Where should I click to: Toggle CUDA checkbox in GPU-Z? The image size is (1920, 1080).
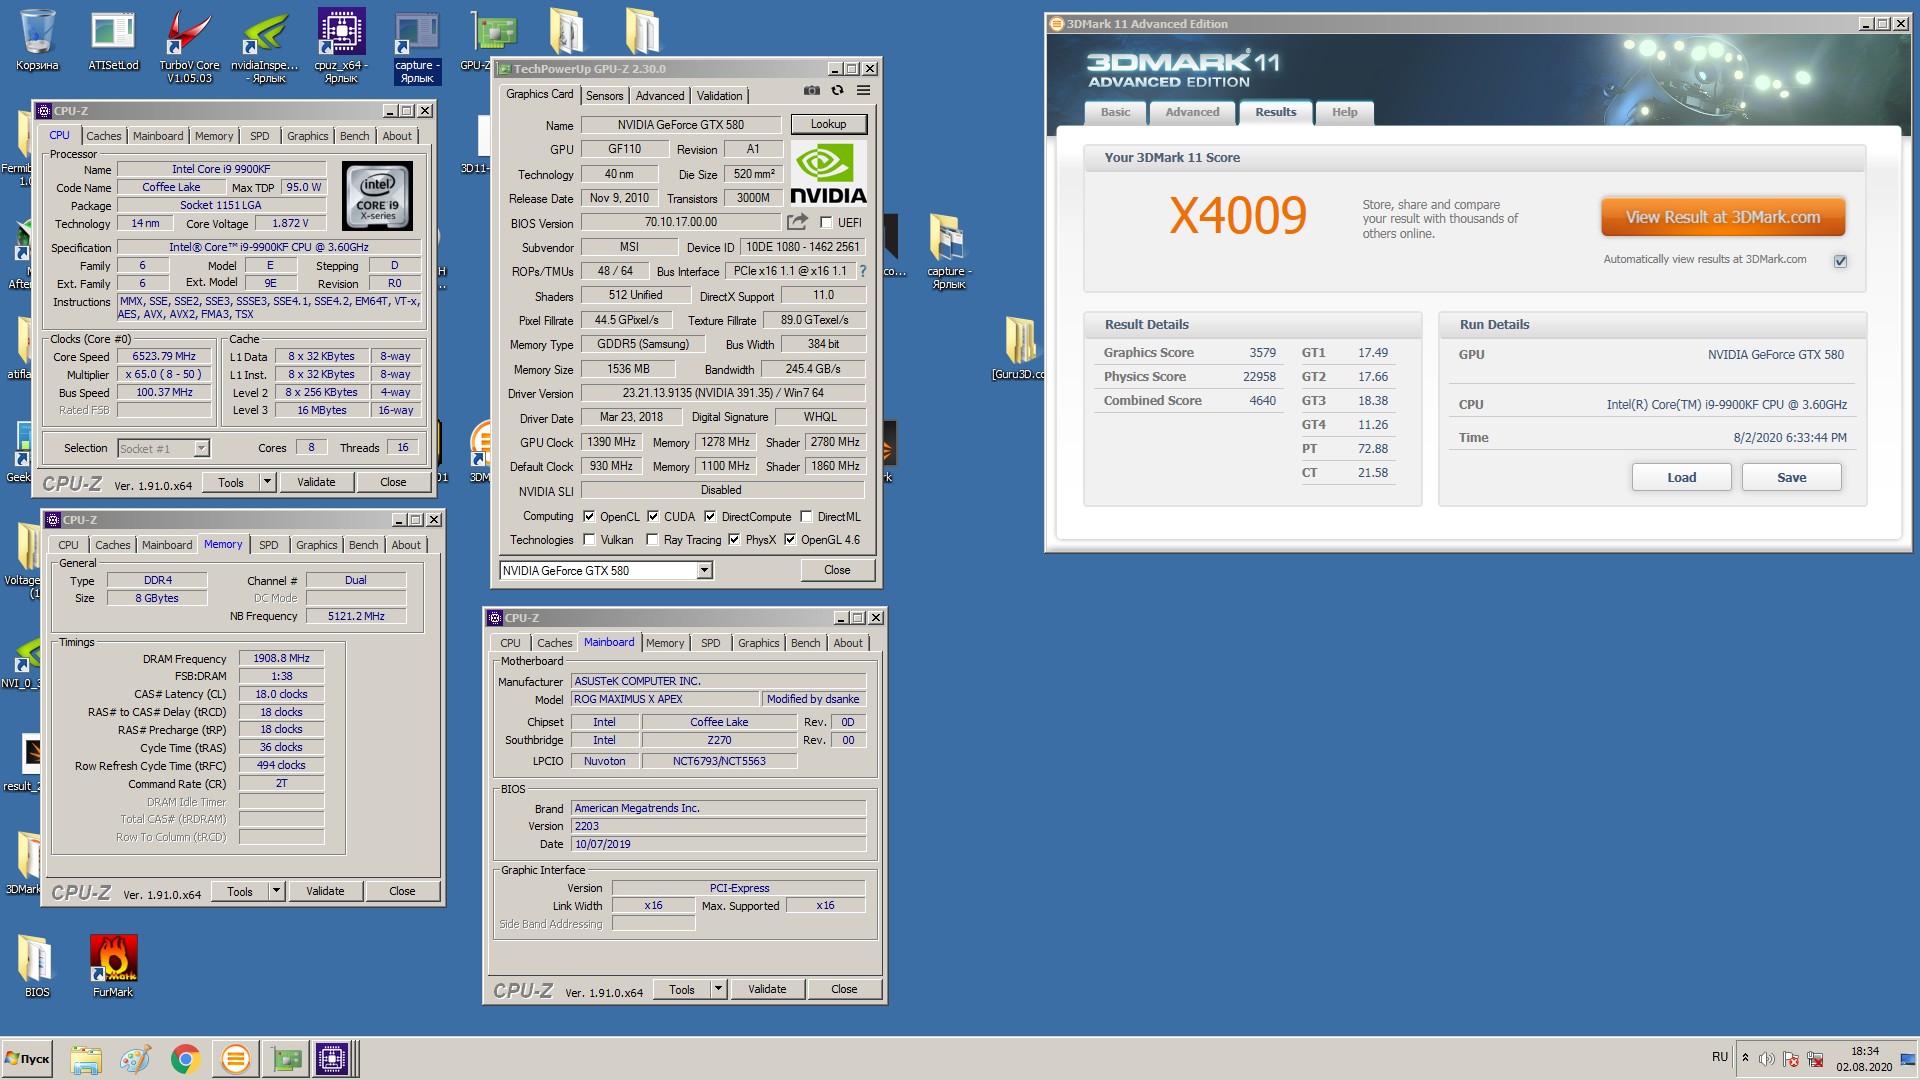pos(653,517)
